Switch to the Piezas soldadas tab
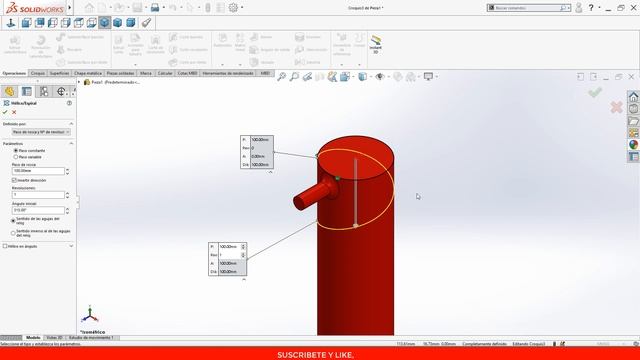This screenshot has height=360, width=640. click(120, 73)
